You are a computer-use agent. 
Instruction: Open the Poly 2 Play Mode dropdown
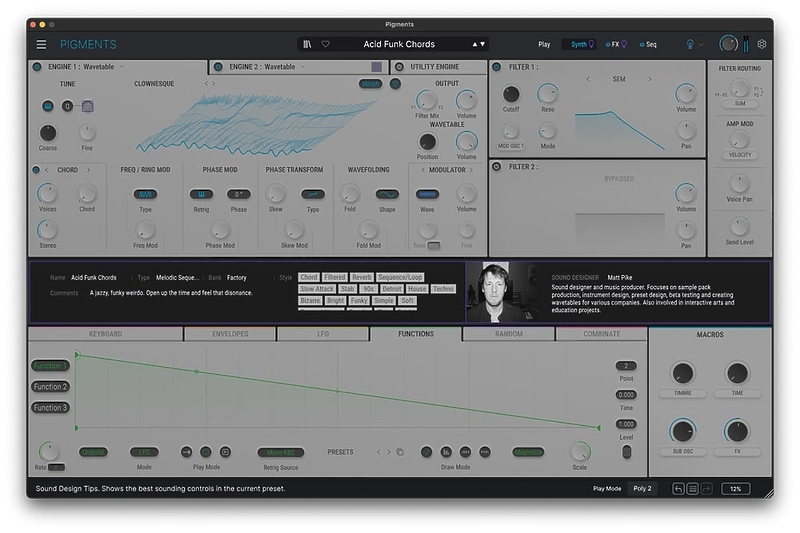coord(642,489)
